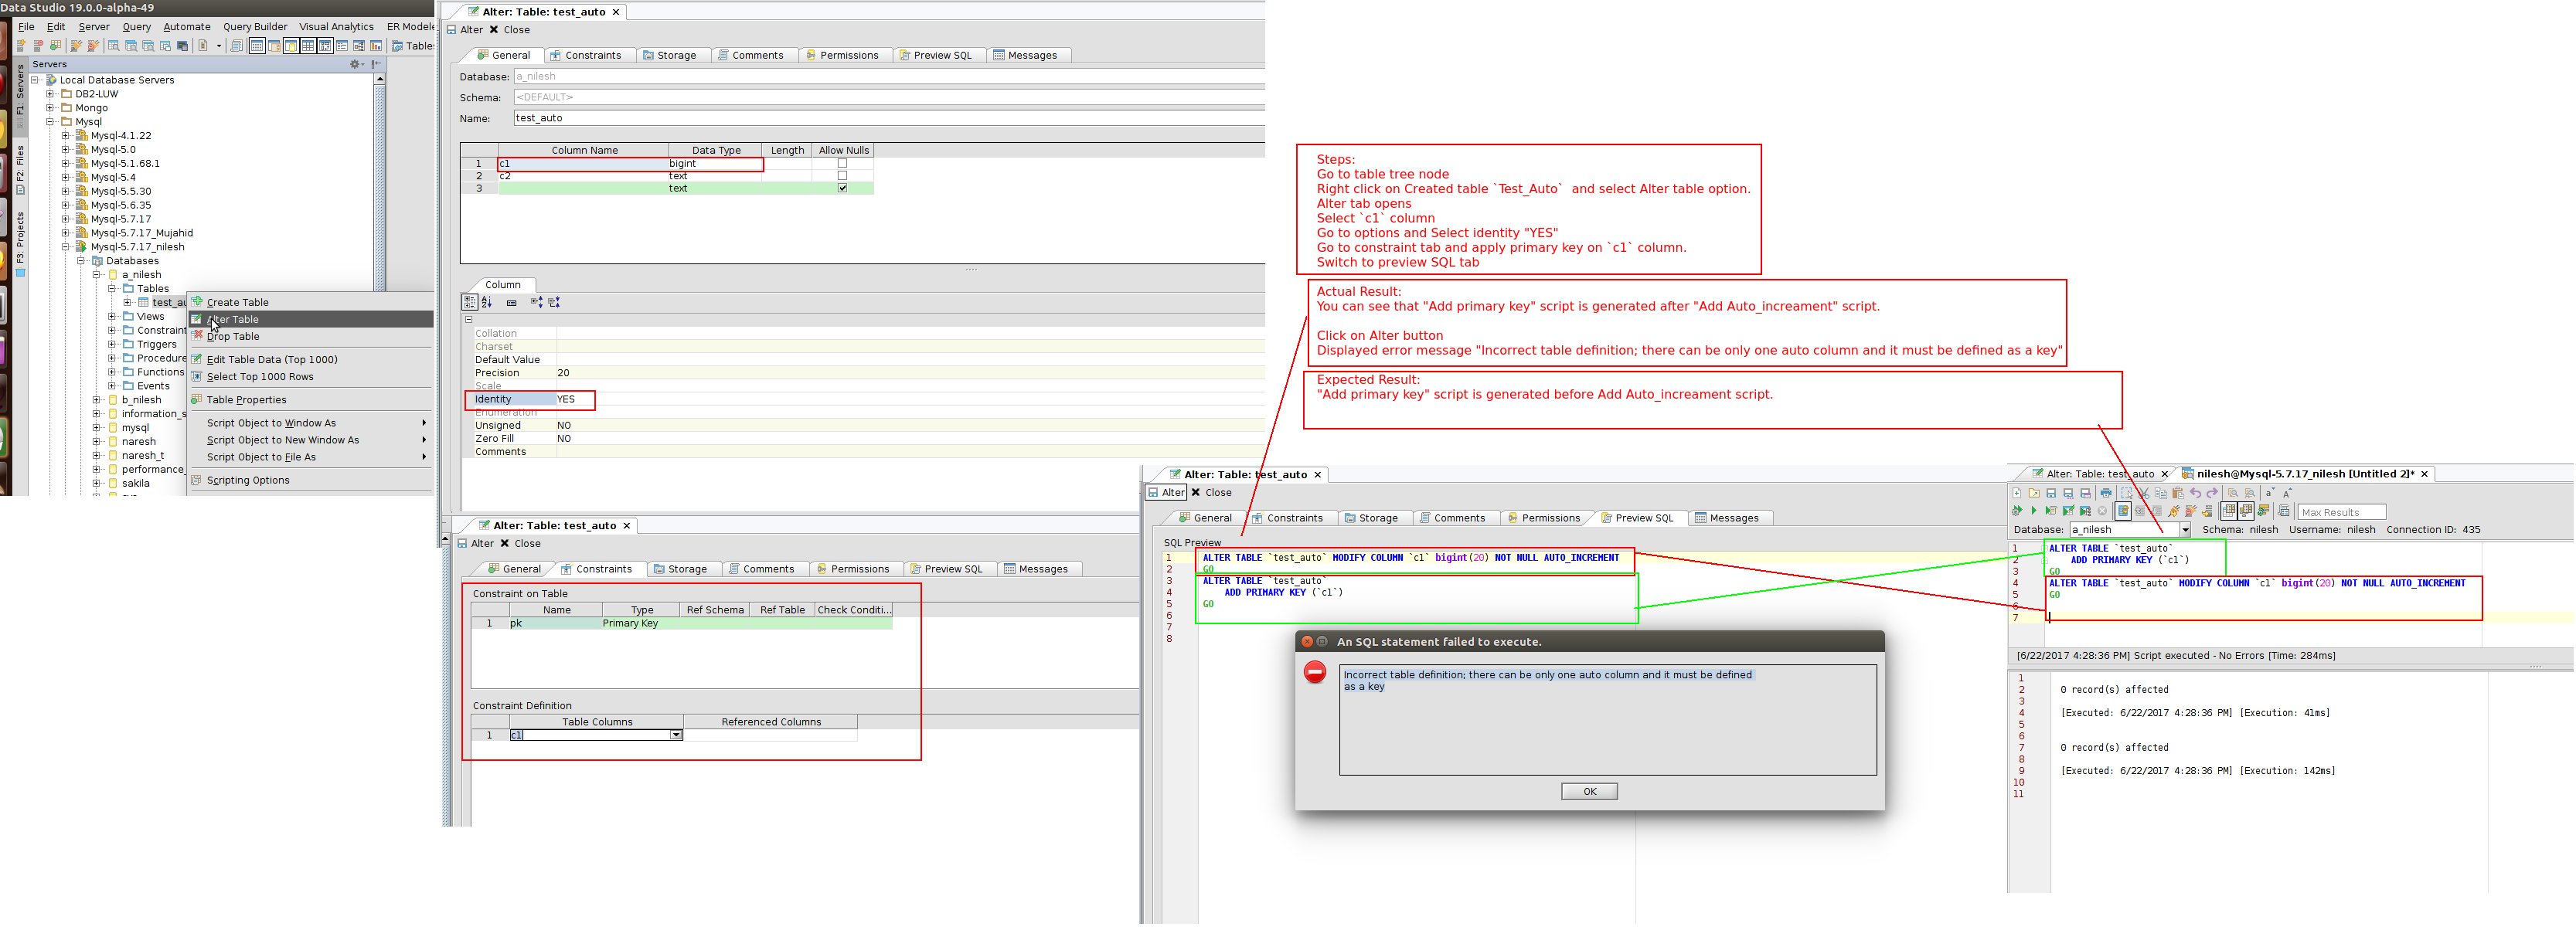Collapse the Mysql folder node
This screenshot has width=2576, height=927.
50,122
